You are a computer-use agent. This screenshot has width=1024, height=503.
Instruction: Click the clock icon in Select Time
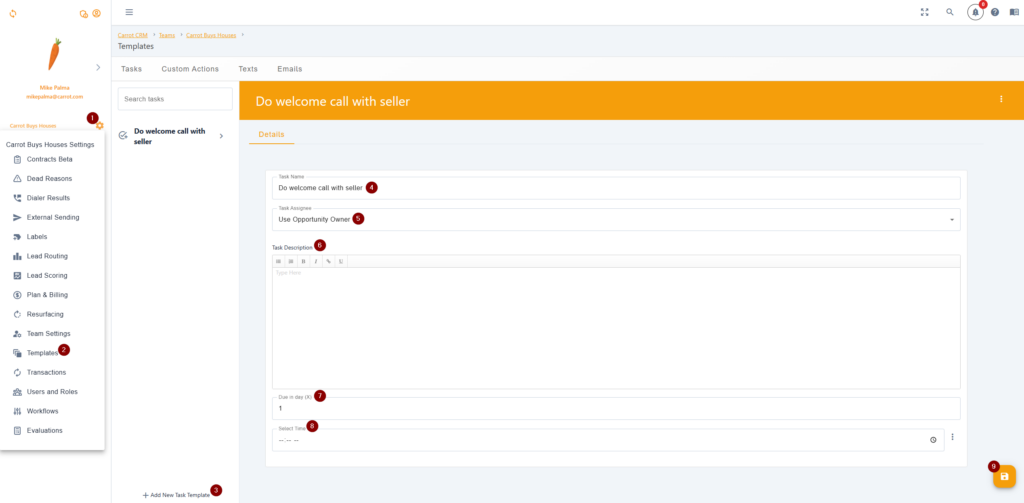pyautogui.click(x=933, y=440)
